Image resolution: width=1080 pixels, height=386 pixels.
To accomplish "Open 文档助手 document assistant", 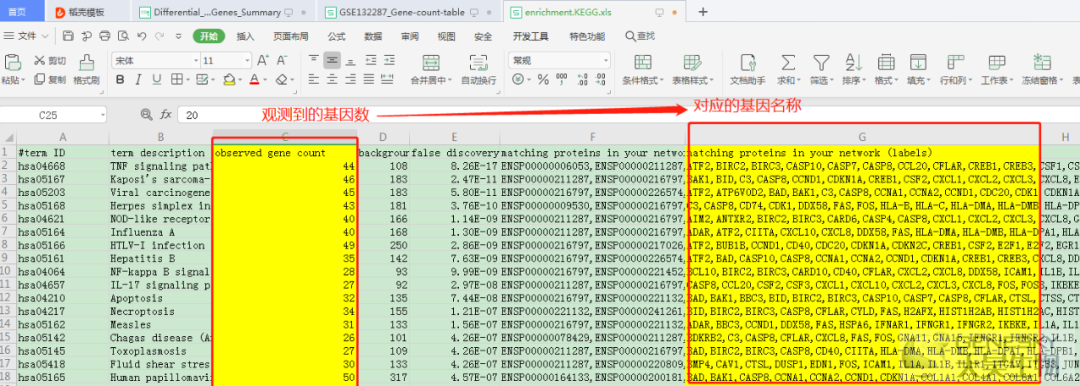I will pyautogui.click(x=747, y=70).
